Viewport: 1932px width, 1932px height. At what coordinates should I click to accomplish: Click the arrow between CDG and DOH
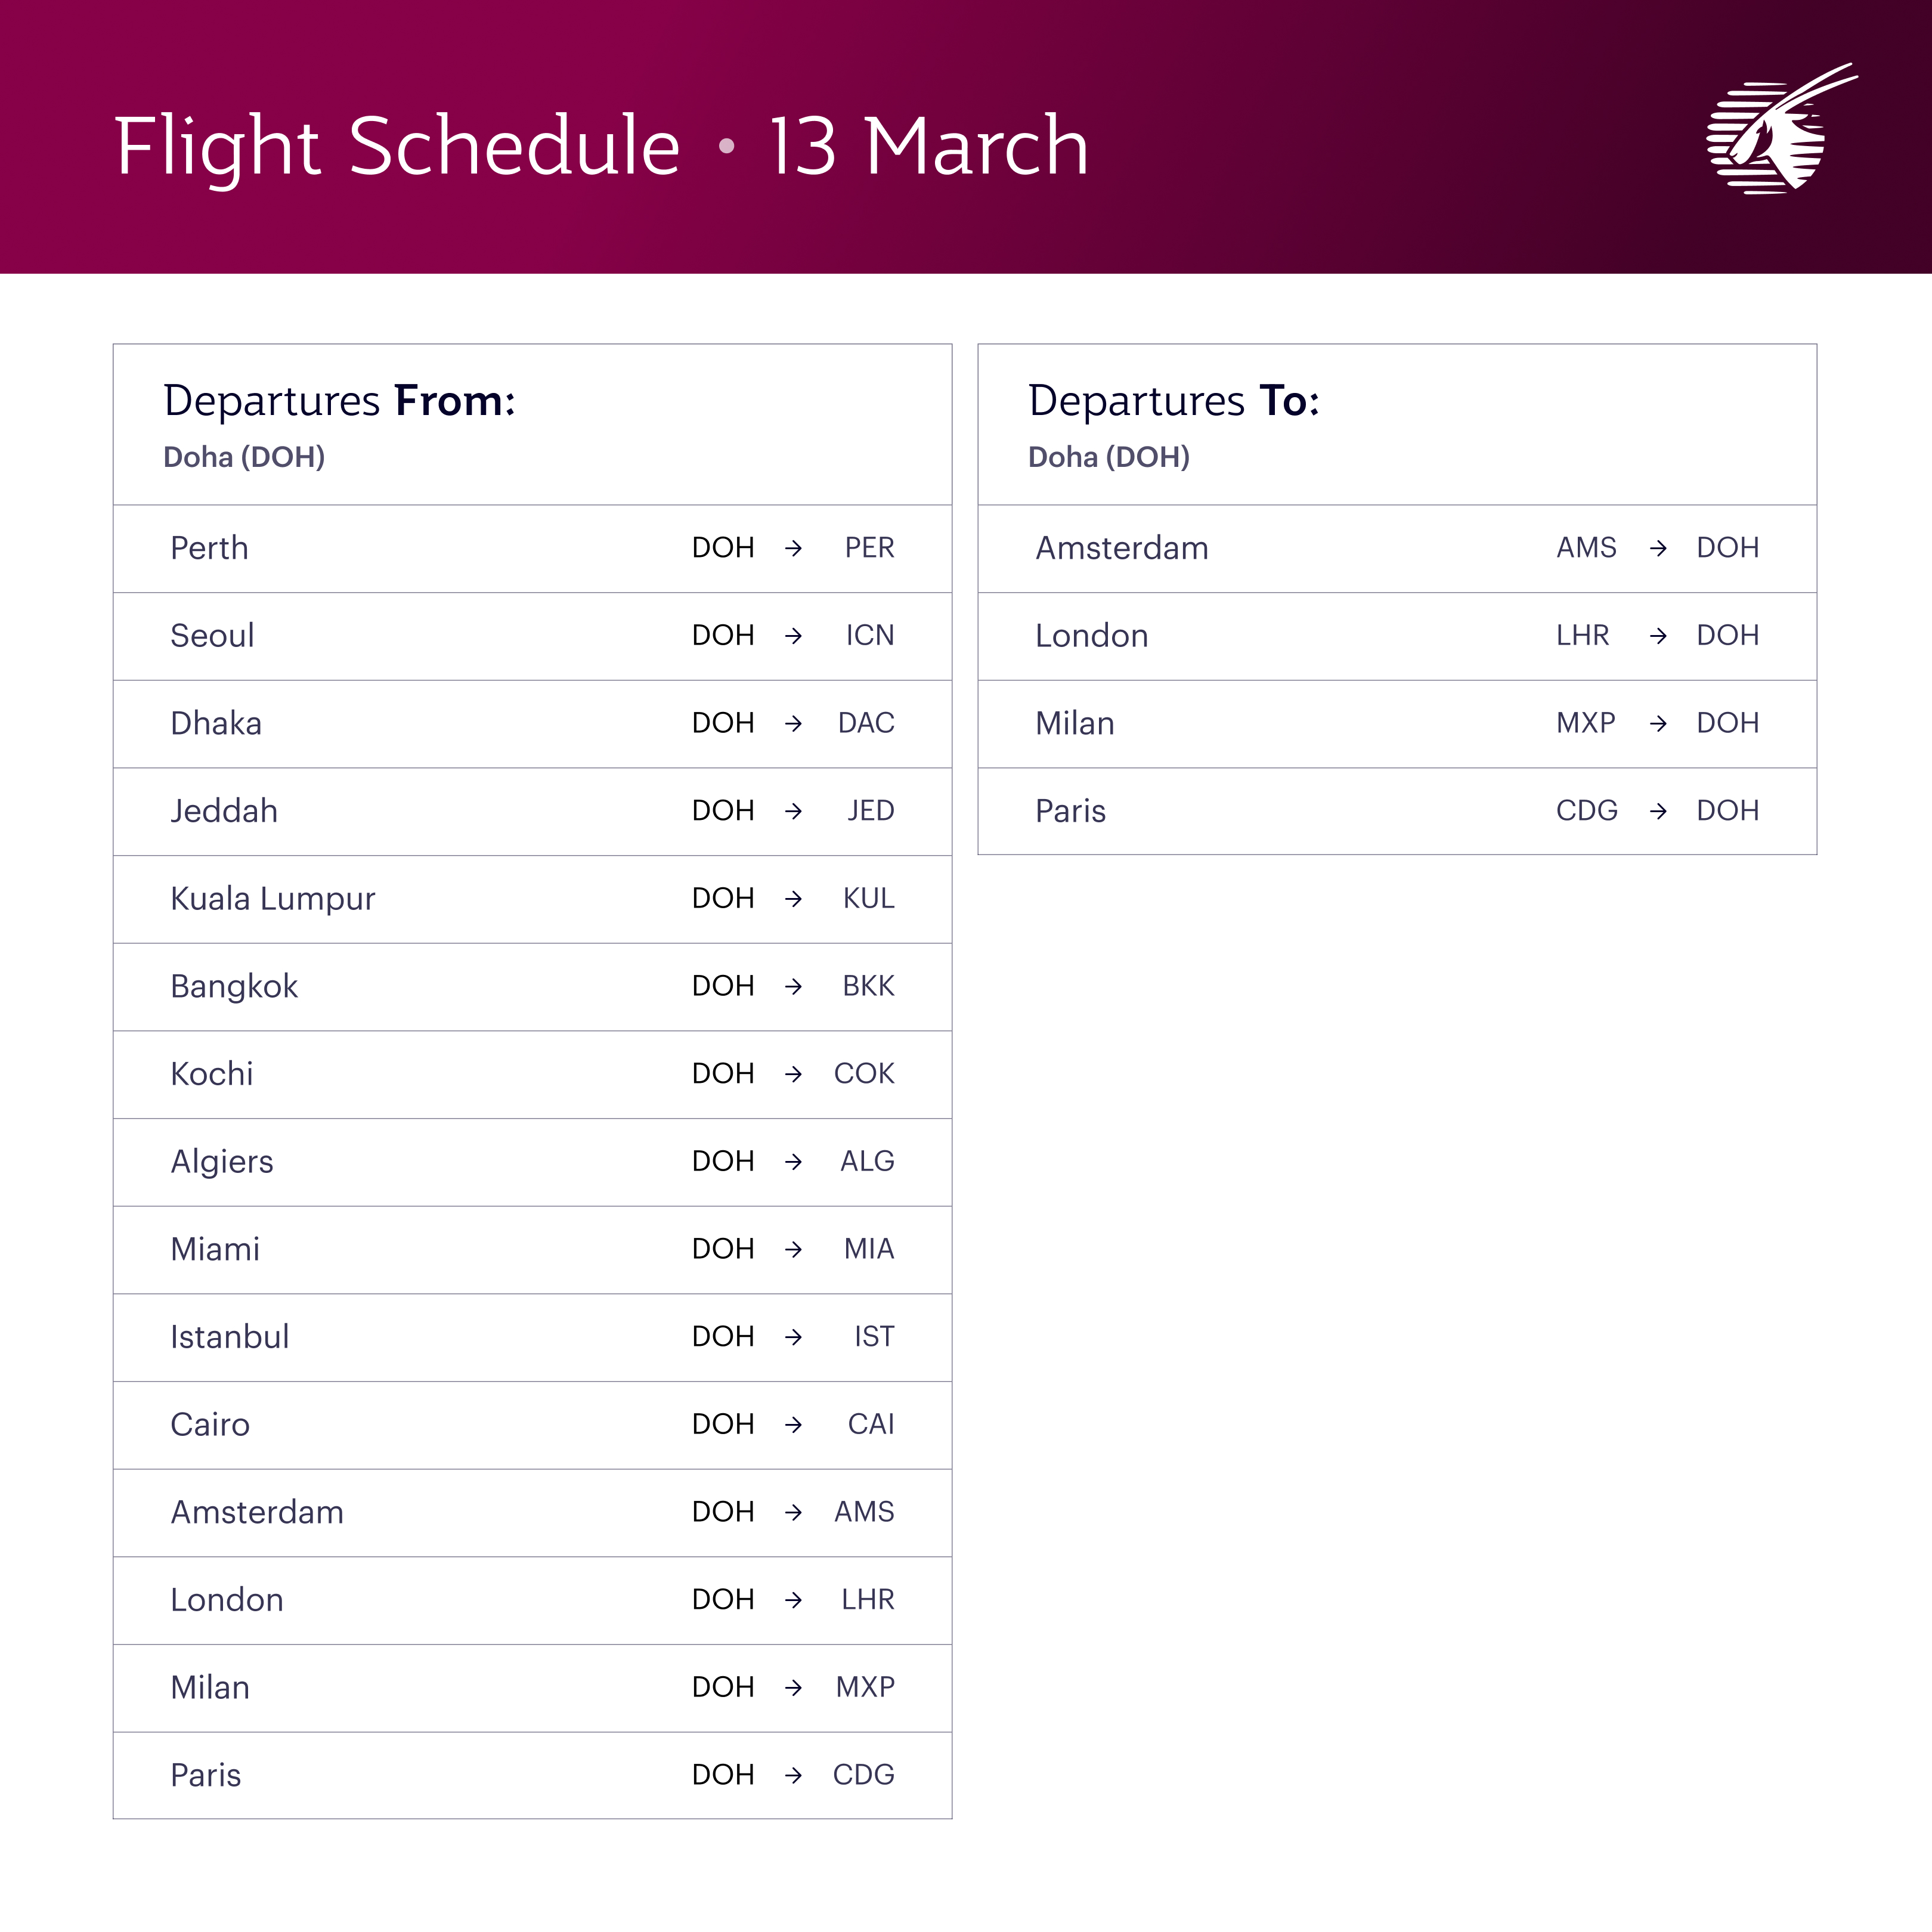pos(1658,811)
